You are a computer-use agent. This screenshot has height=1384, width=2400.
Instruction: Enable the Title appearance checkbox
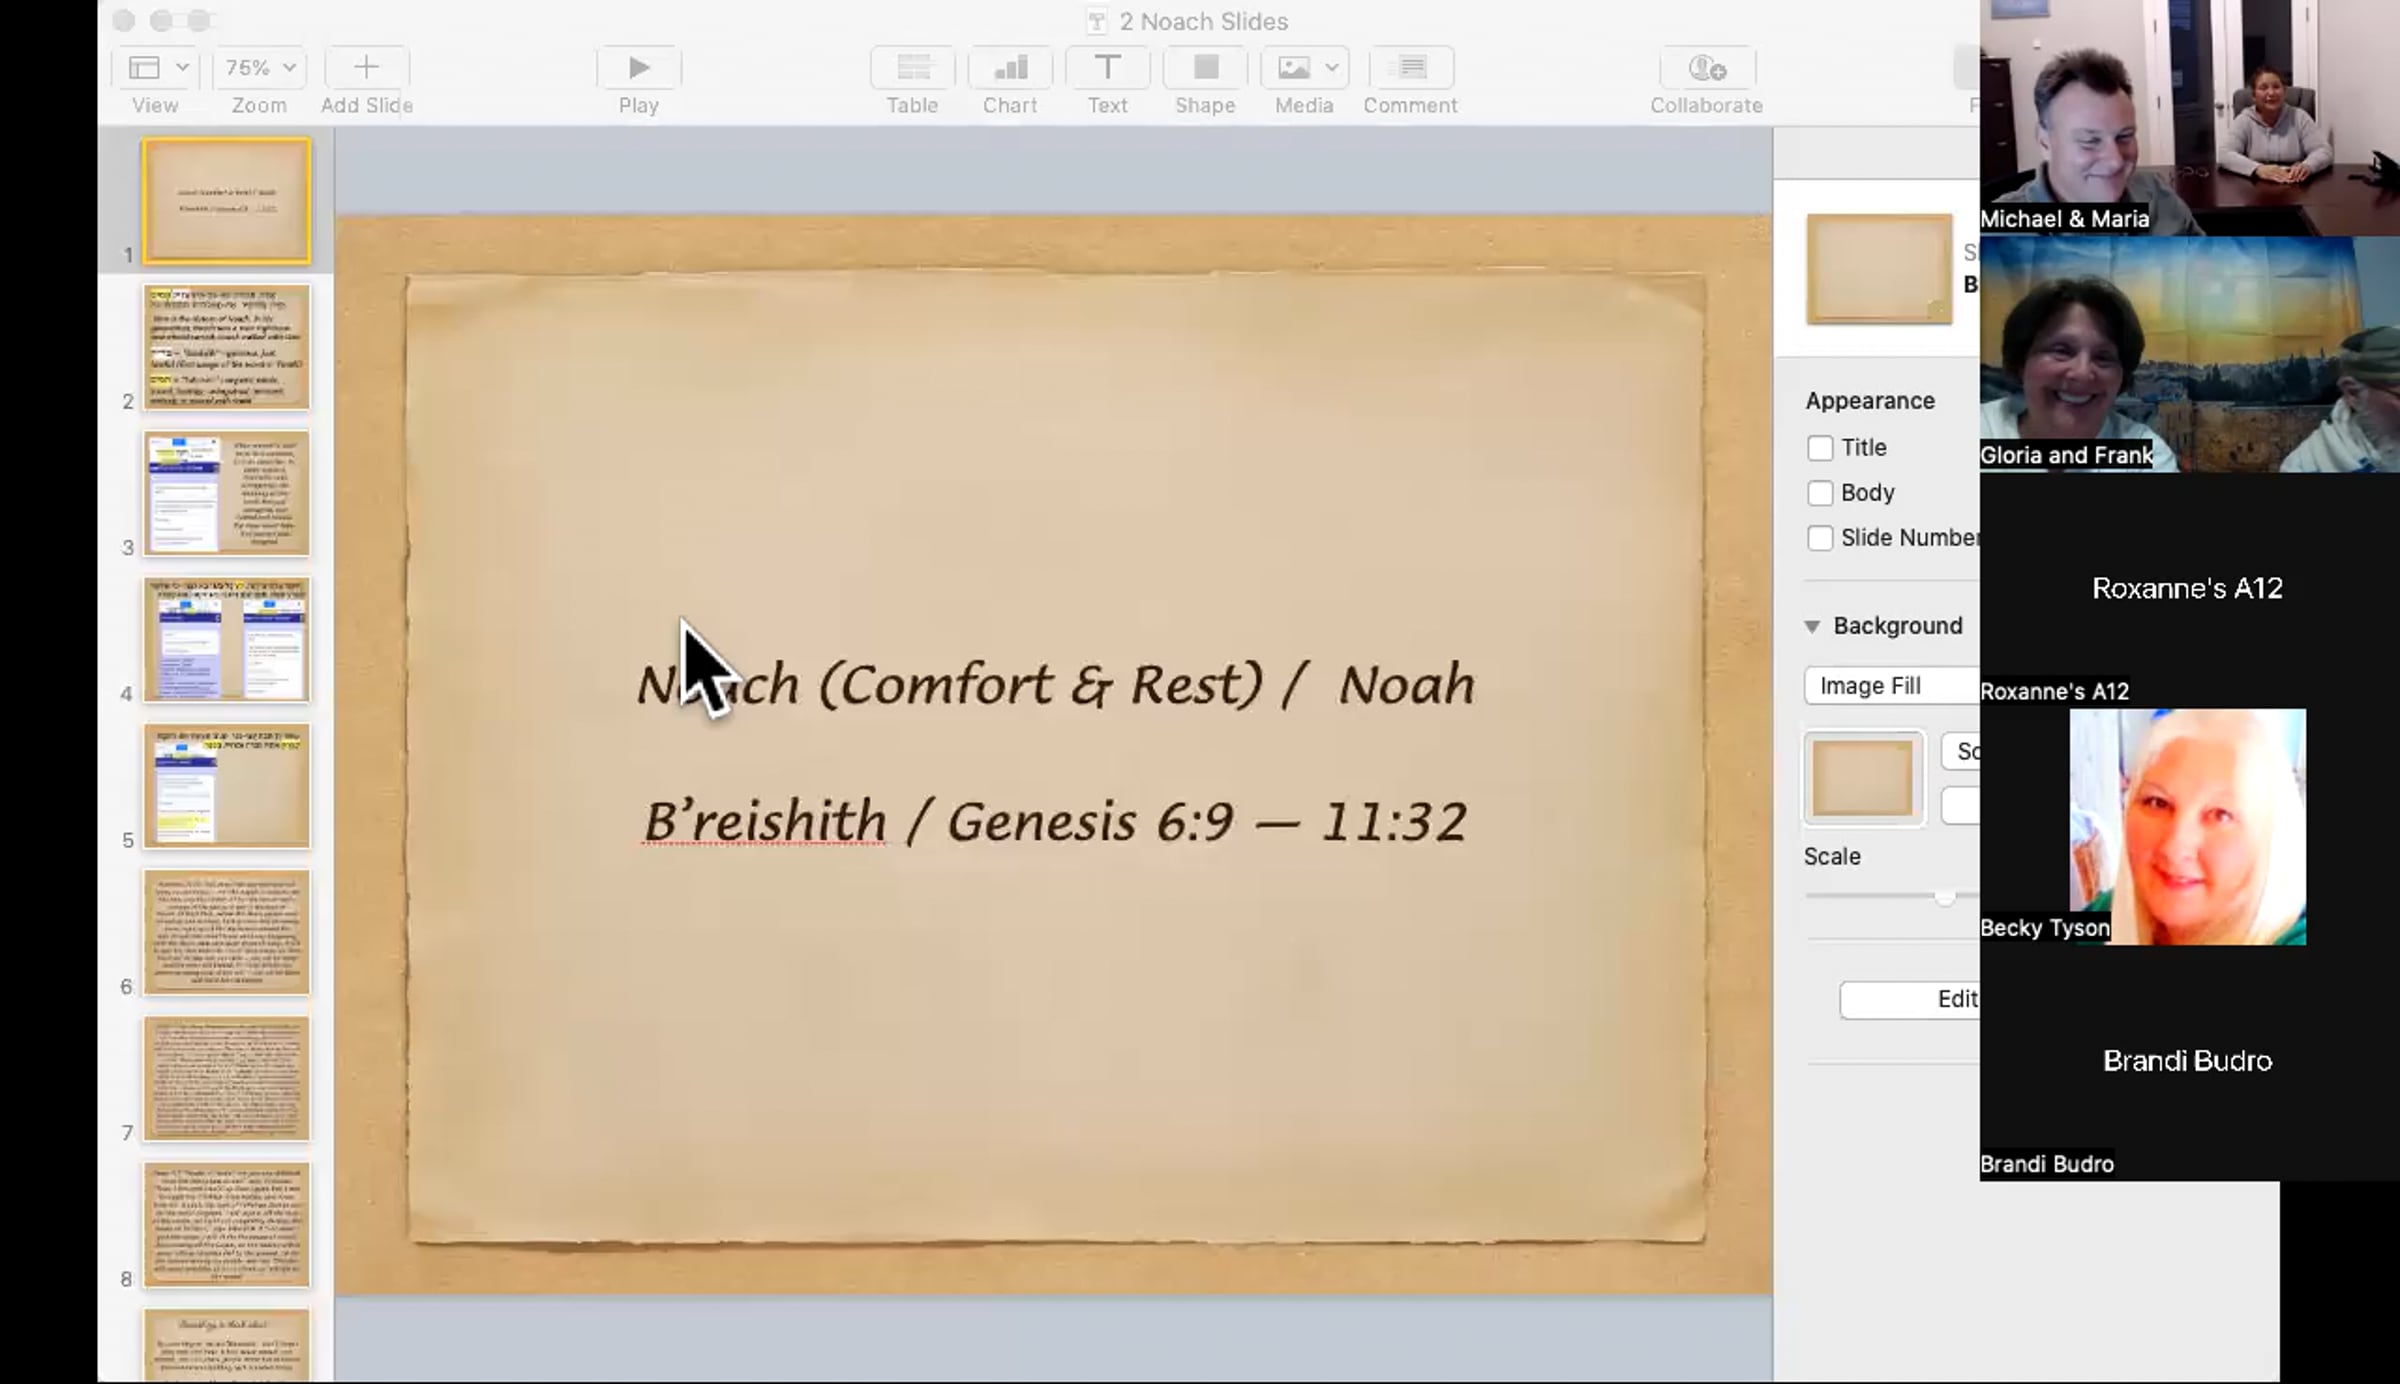(x=1820, y=448)
